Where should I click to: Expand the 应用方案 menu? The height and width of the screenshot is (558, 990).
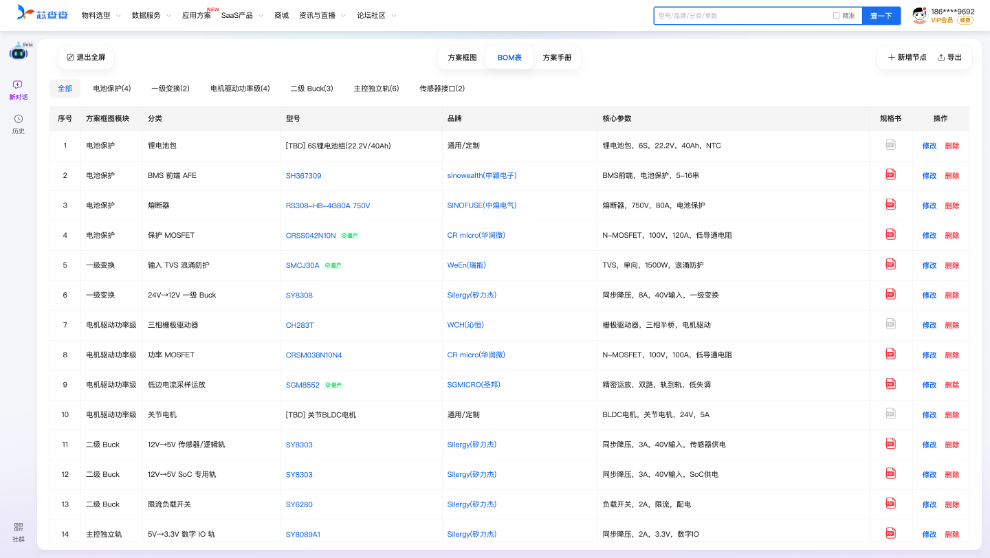tap(196, 16)
